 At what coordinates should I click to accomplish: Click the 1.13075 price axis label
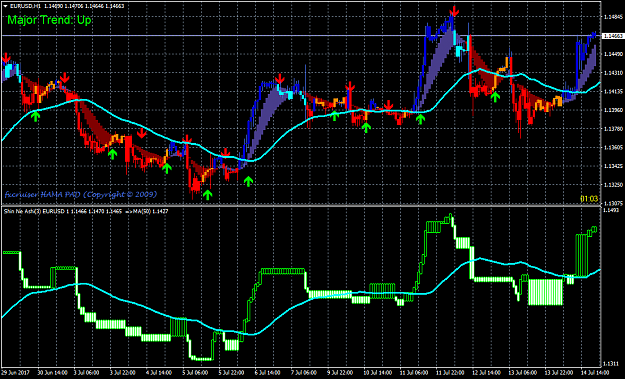[613, 203]
